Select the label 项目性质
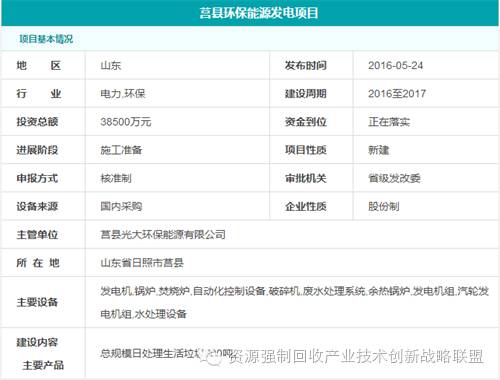This screenshot has height=380, width=500. [306, 150]
